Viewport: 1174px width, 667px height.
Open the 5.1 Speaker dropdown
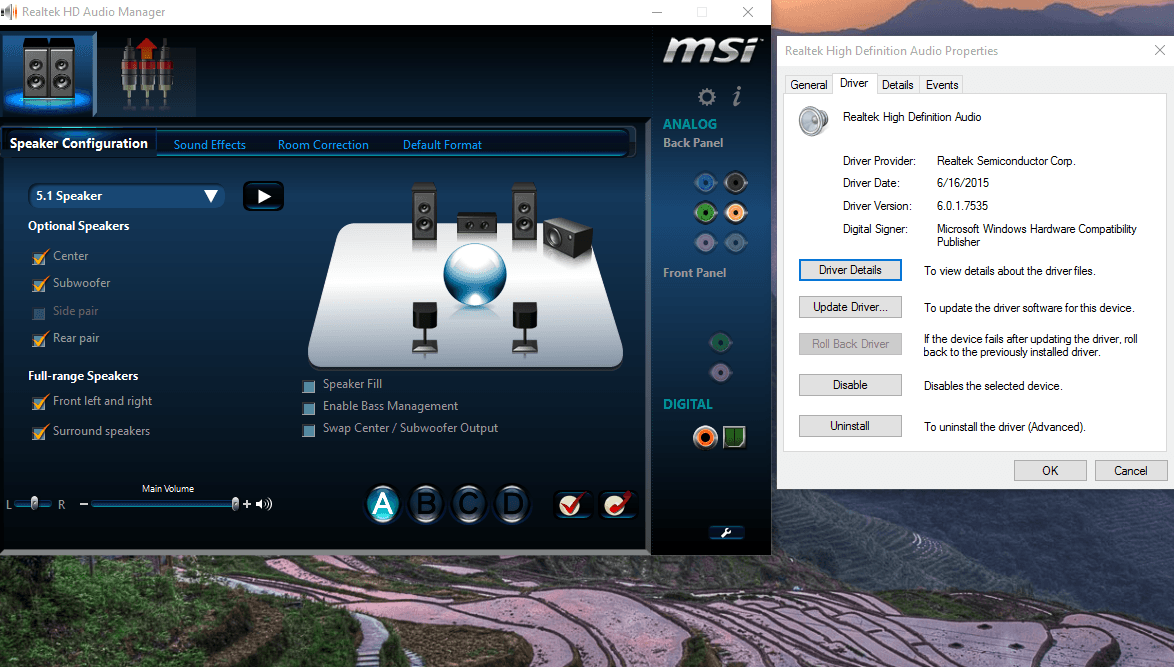pos(211,196)
